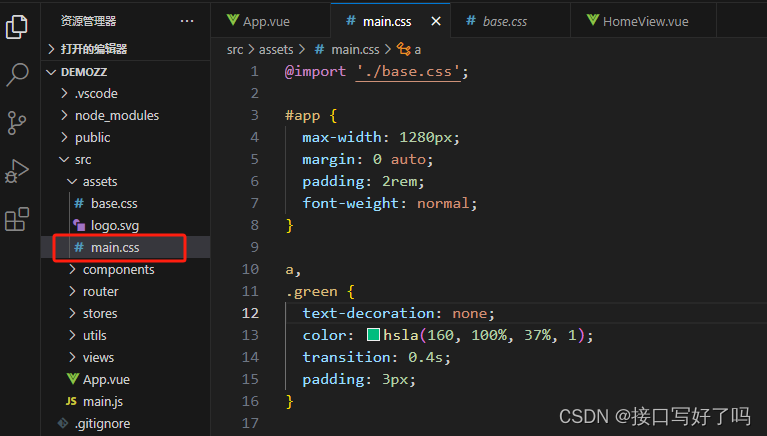The height and width of the screenshot is (436, 767).
Task: Expand the .vscode folder
Action: point(125,93)
